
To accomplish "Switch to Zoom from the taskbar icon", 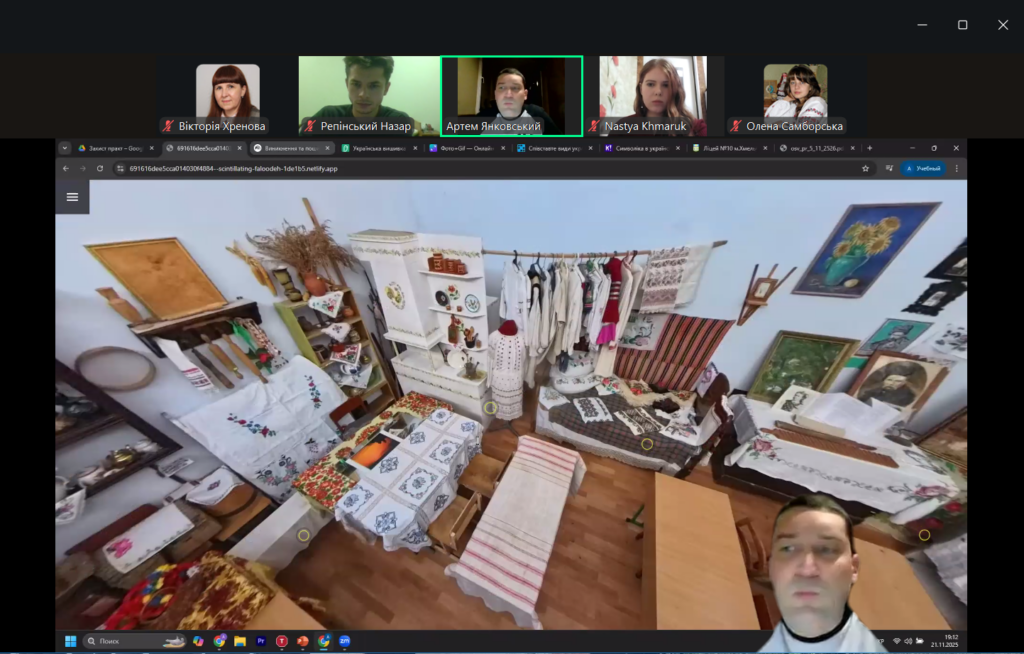I will pos(344,641).
